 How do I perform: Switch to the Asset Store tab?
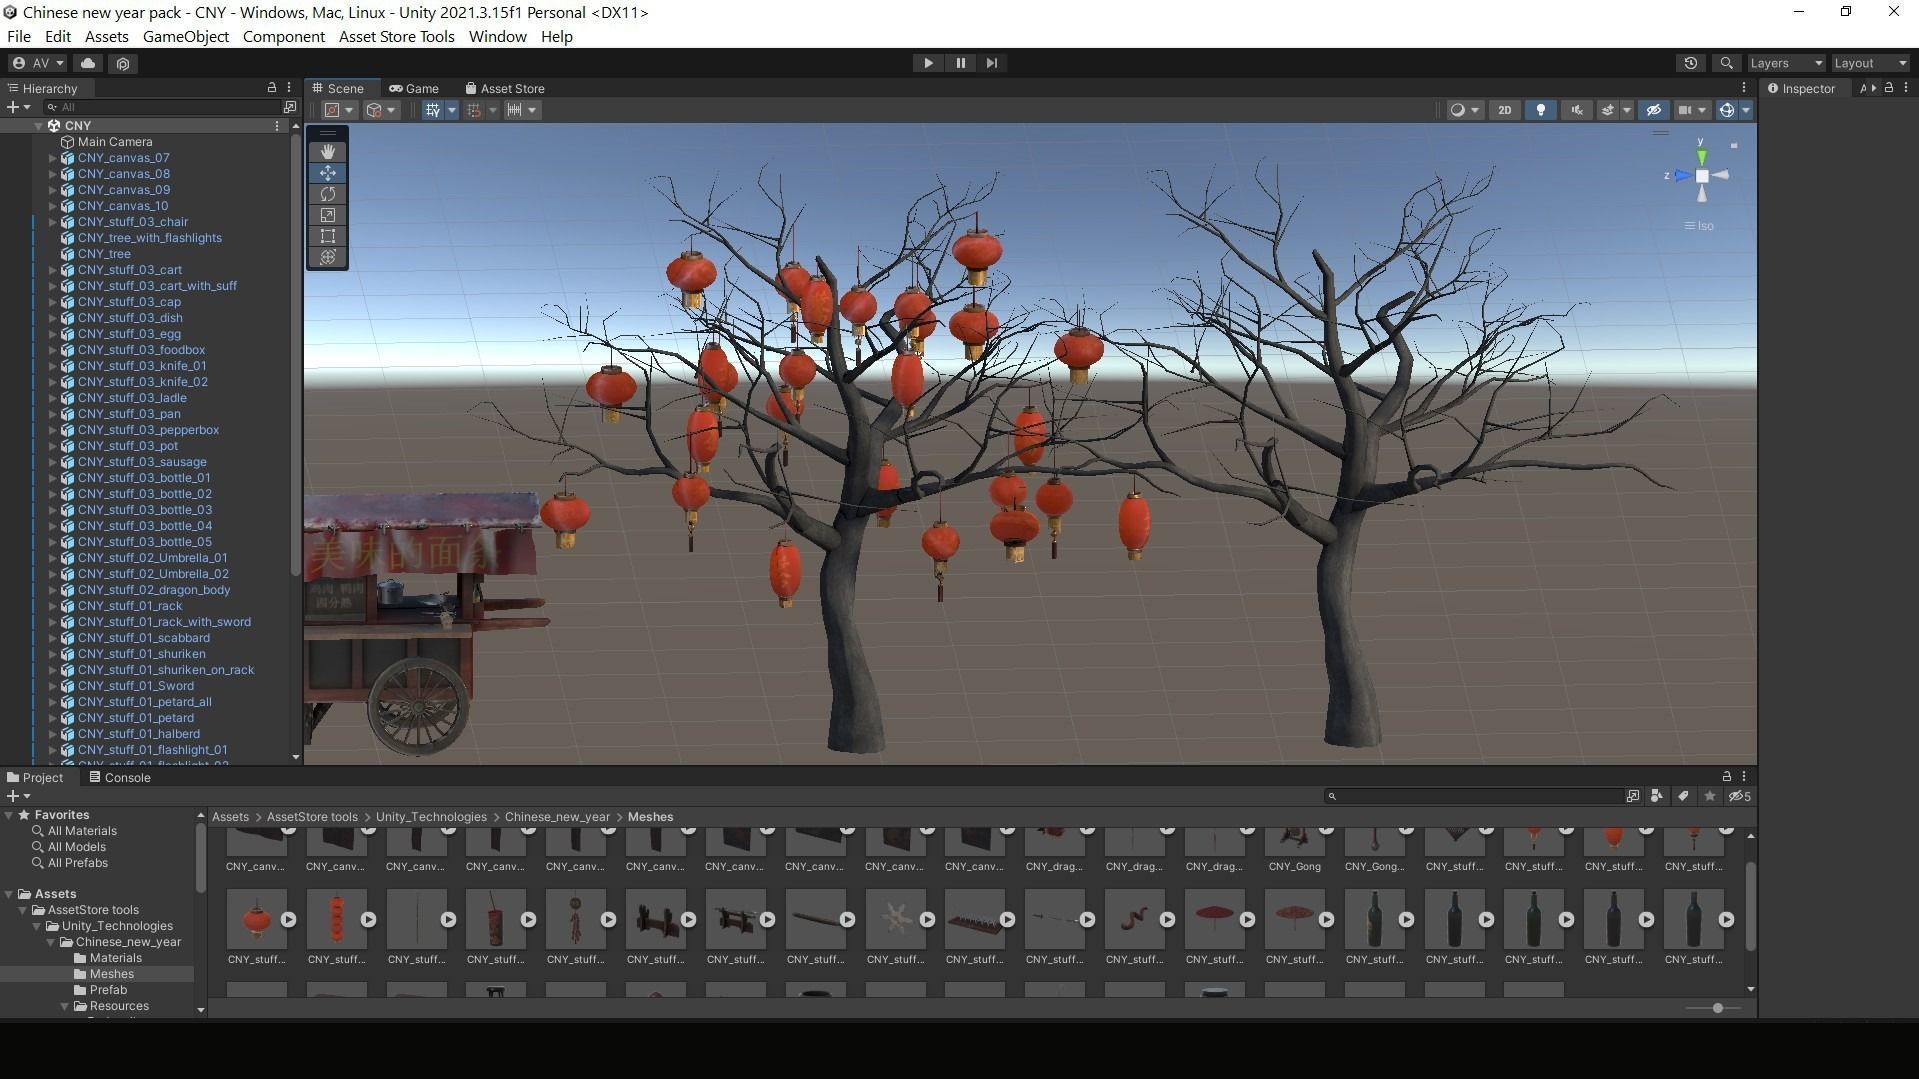(x=505, y=88)
